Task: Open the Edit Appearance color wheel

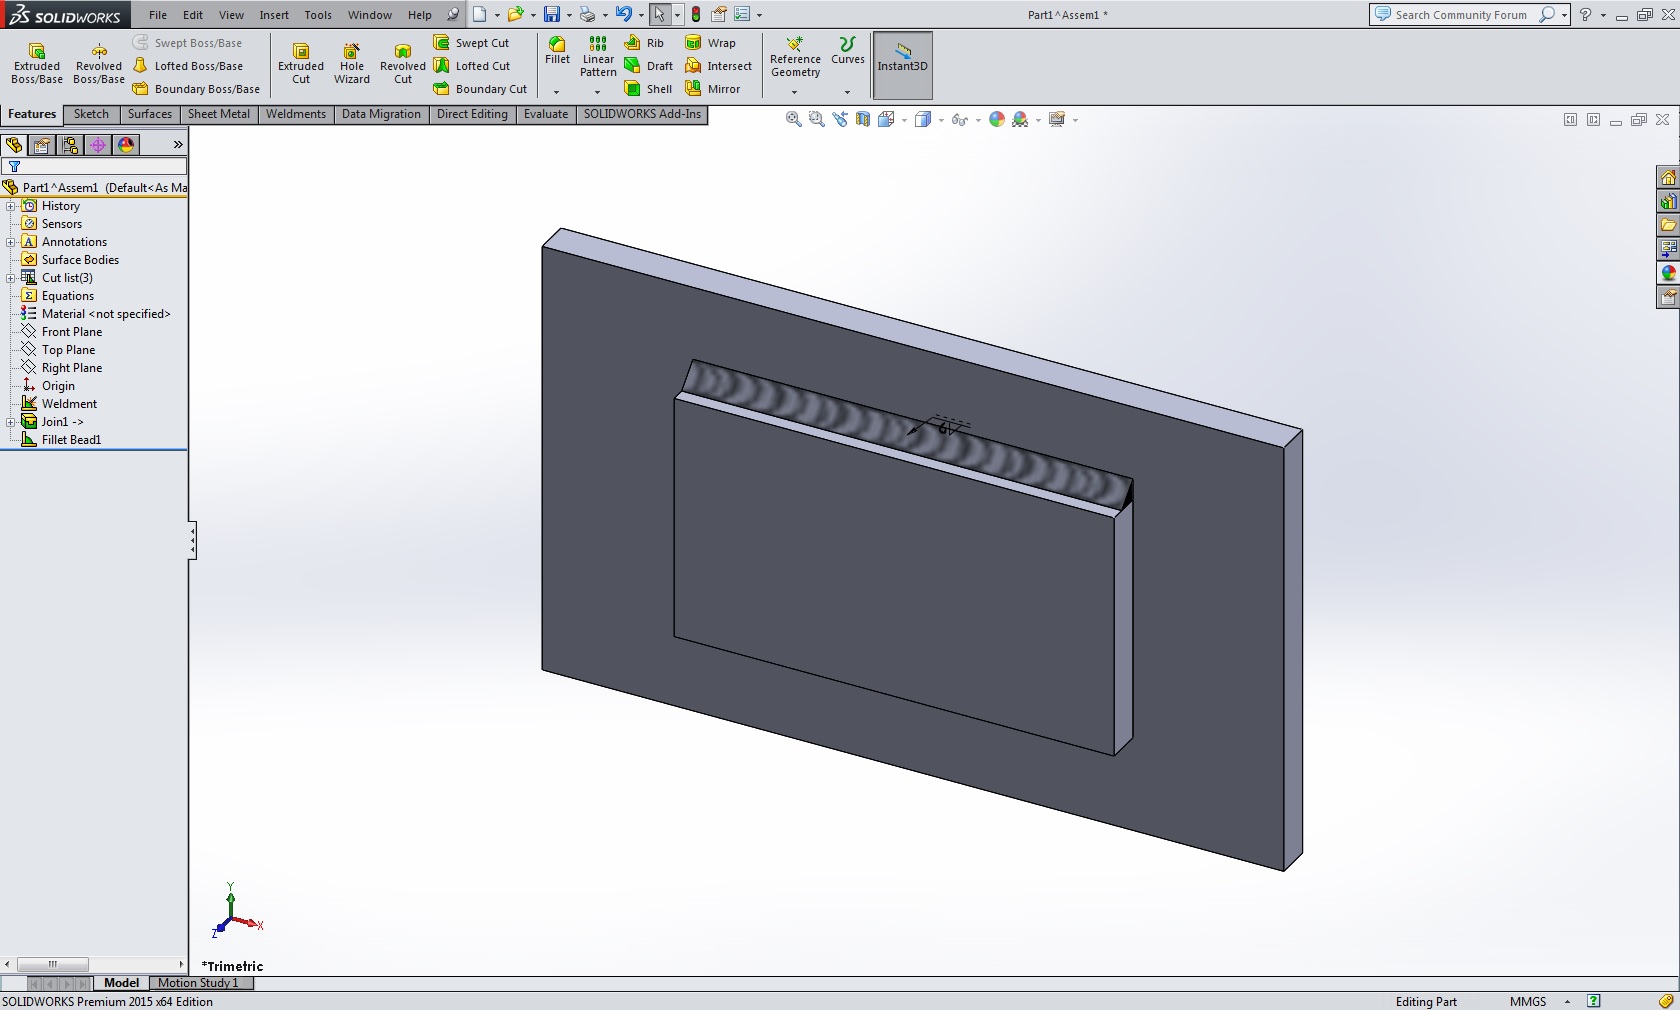Action: pyautogui.click(x=996, y=119)
